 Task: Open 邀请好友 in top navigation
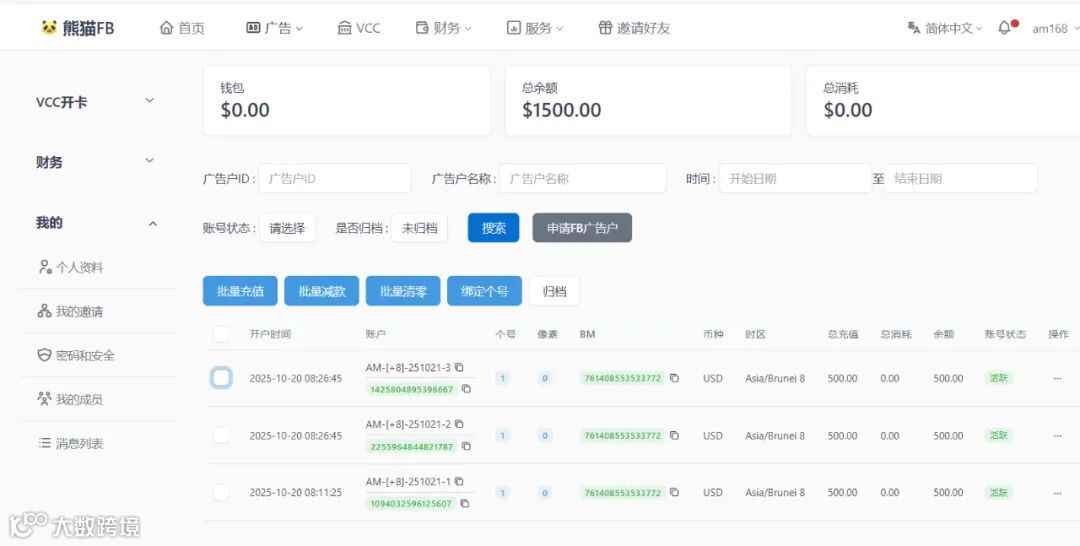[x=634, y=28]
